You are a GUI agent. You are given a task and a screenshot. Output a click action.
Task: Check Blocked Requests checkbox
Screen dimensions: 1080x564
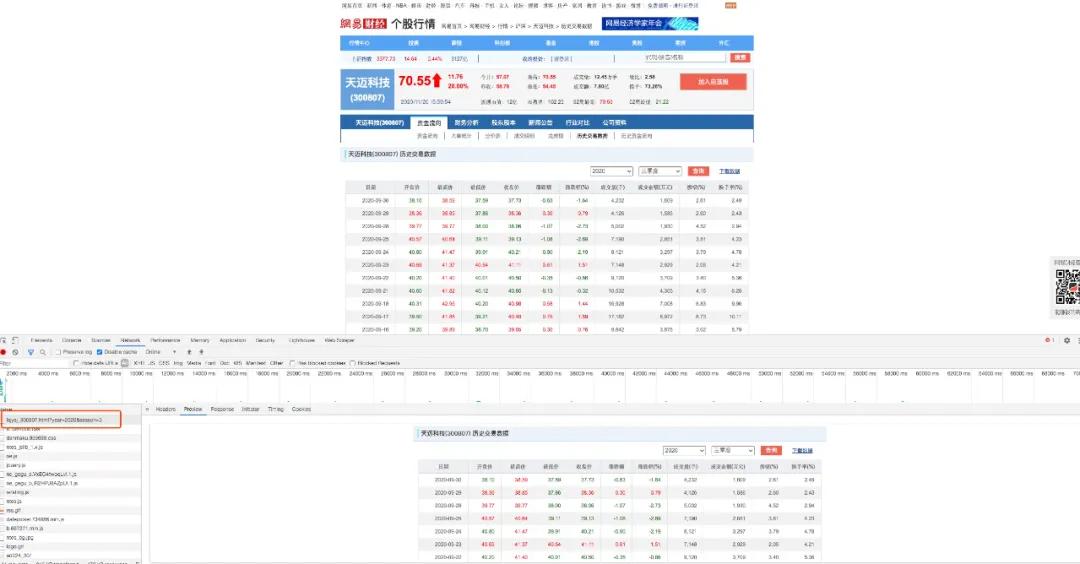tap(352, 363)
